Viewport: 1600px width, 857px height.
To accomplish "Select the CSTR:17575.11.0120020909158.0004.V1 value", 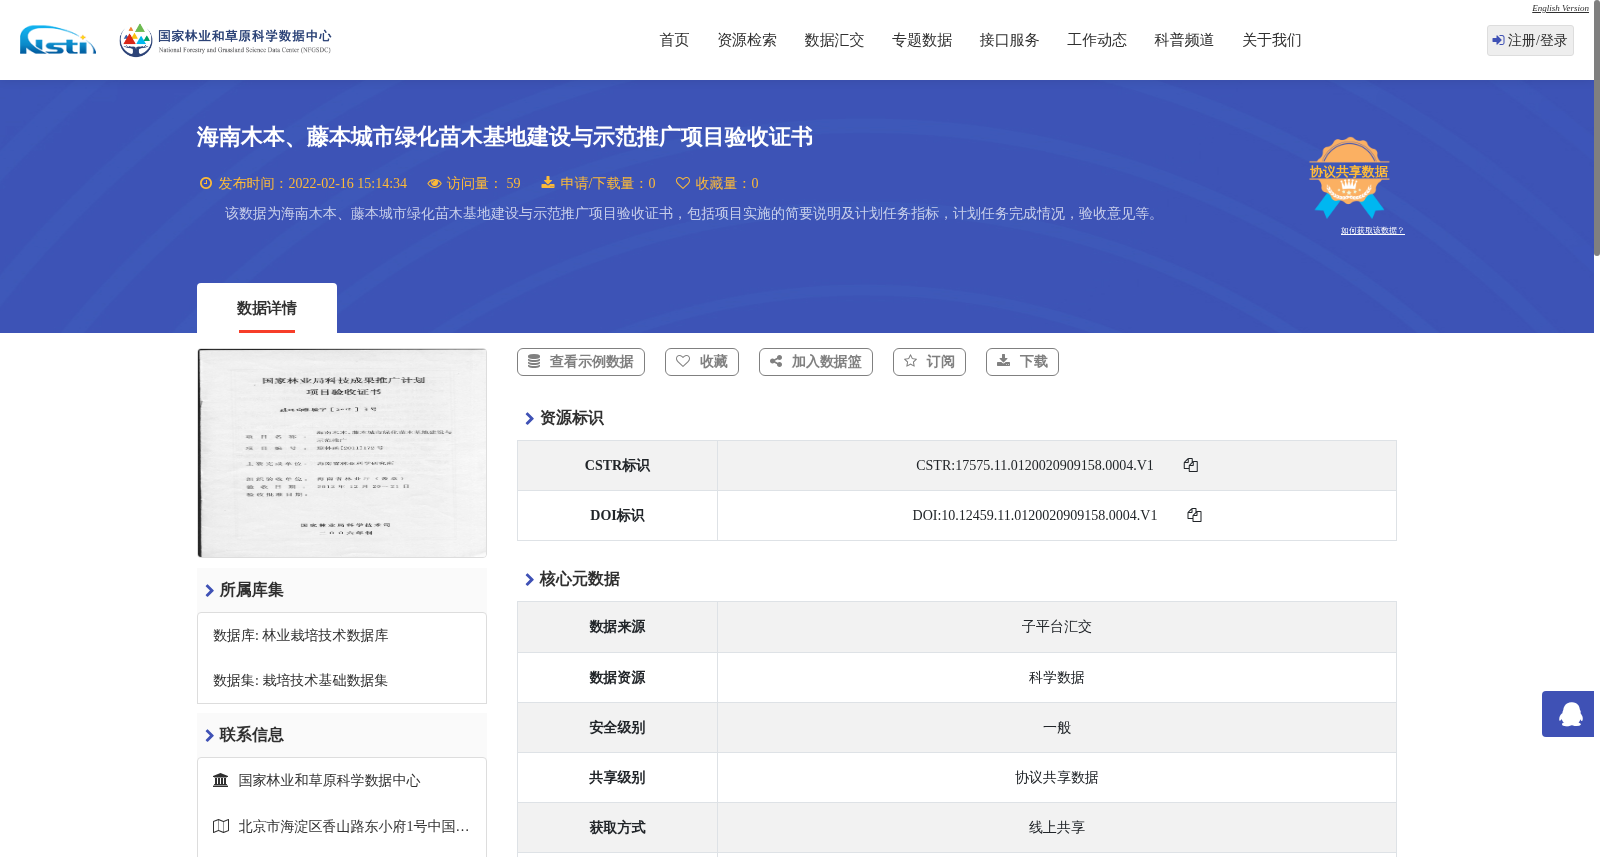I will point(1035,465).
